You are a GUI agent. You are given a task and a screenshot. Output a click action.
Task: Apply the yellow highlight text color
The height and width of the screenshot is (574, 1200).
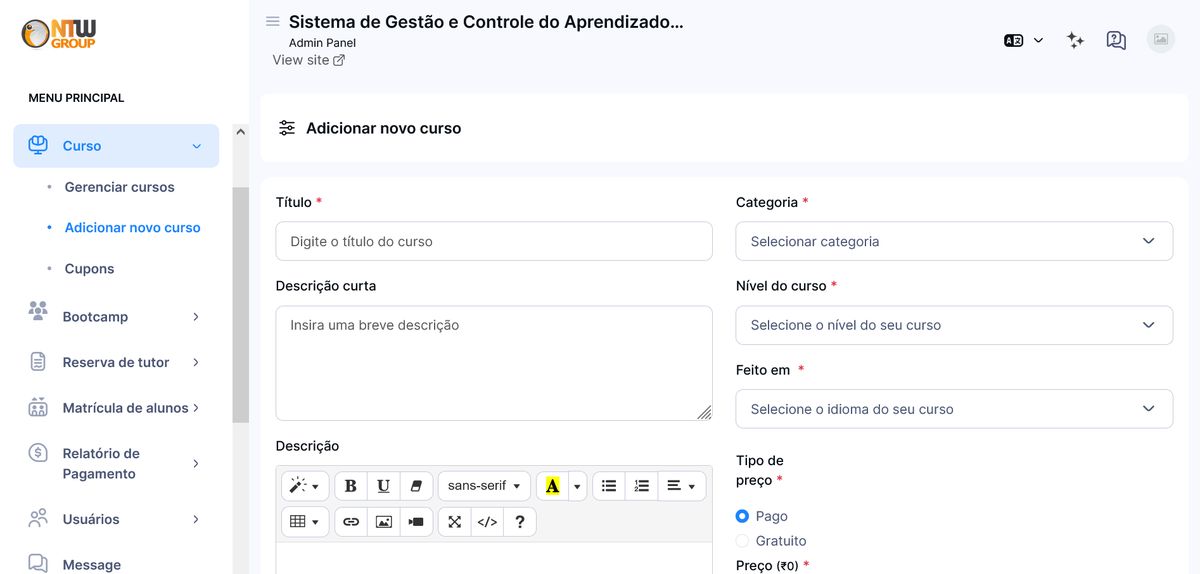(552, 486)
